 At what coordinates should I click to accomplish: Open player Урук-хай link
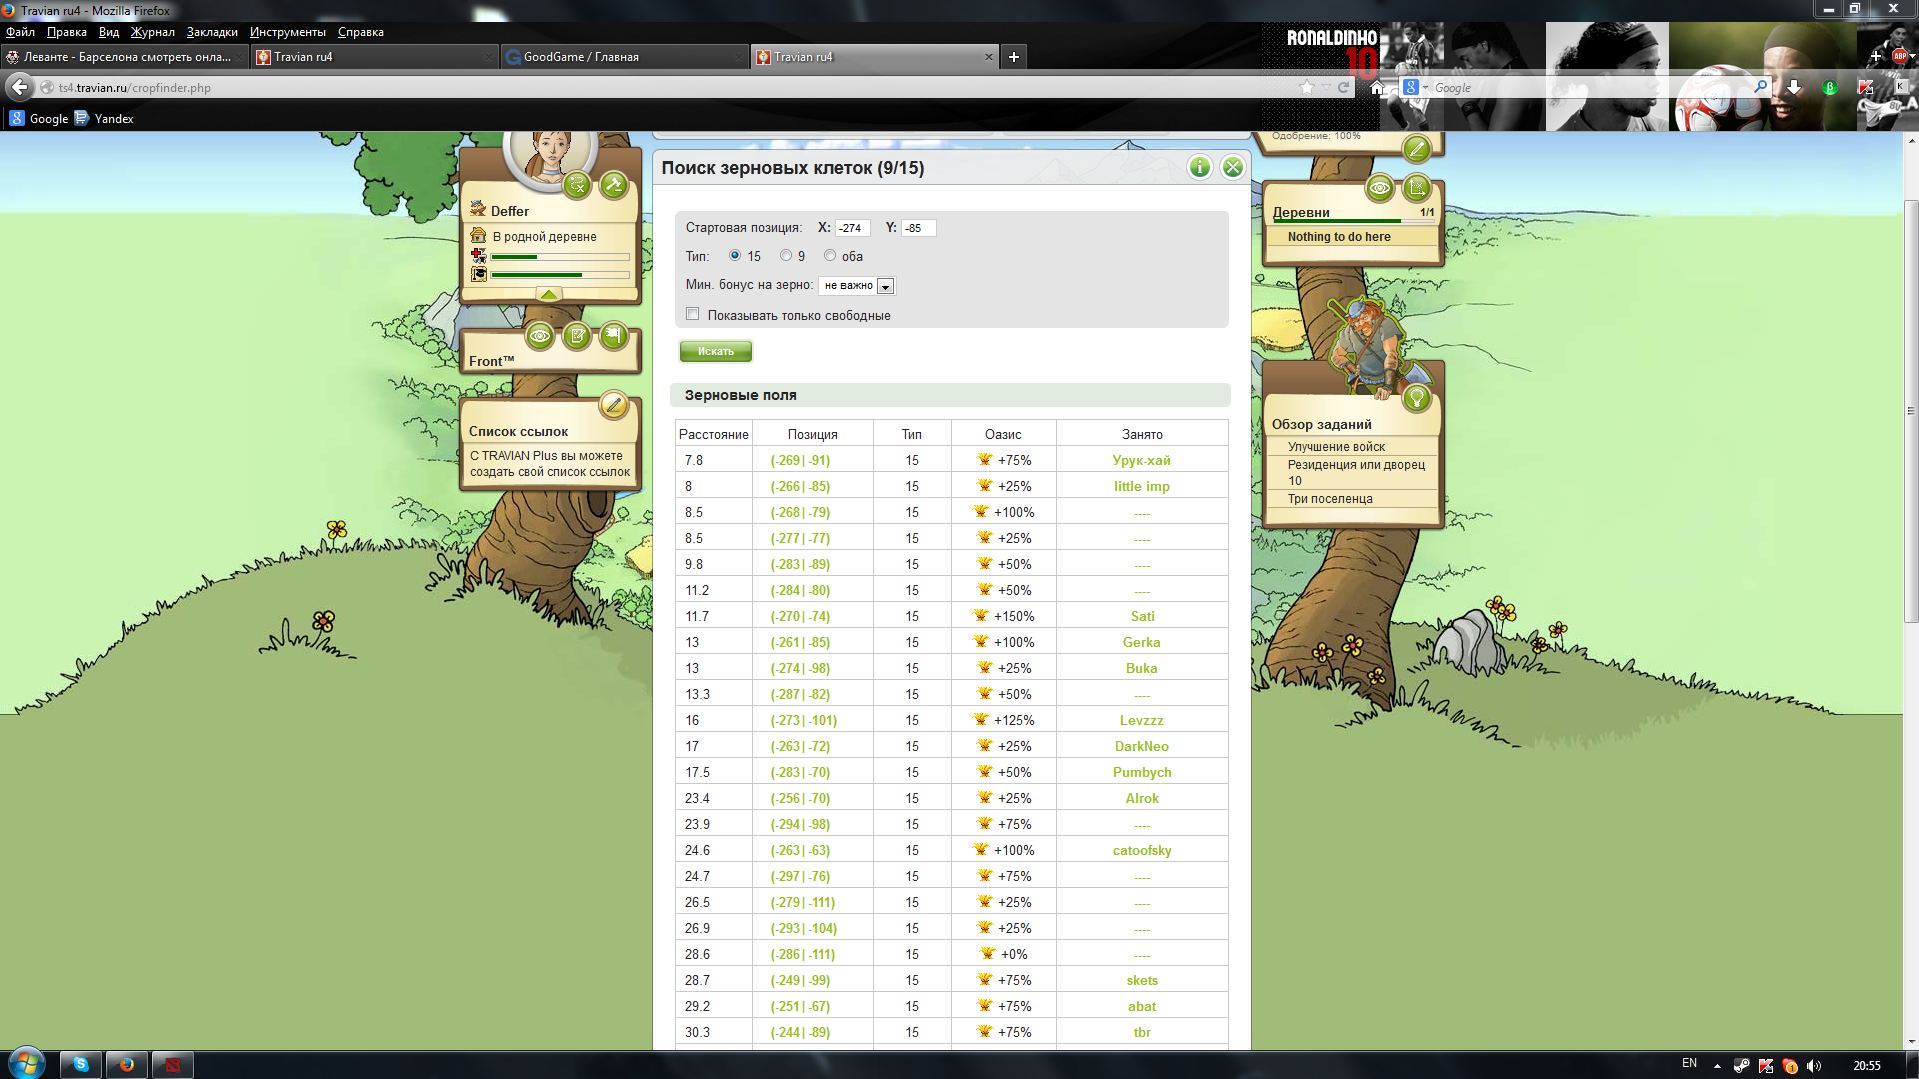click(1141, 460)
